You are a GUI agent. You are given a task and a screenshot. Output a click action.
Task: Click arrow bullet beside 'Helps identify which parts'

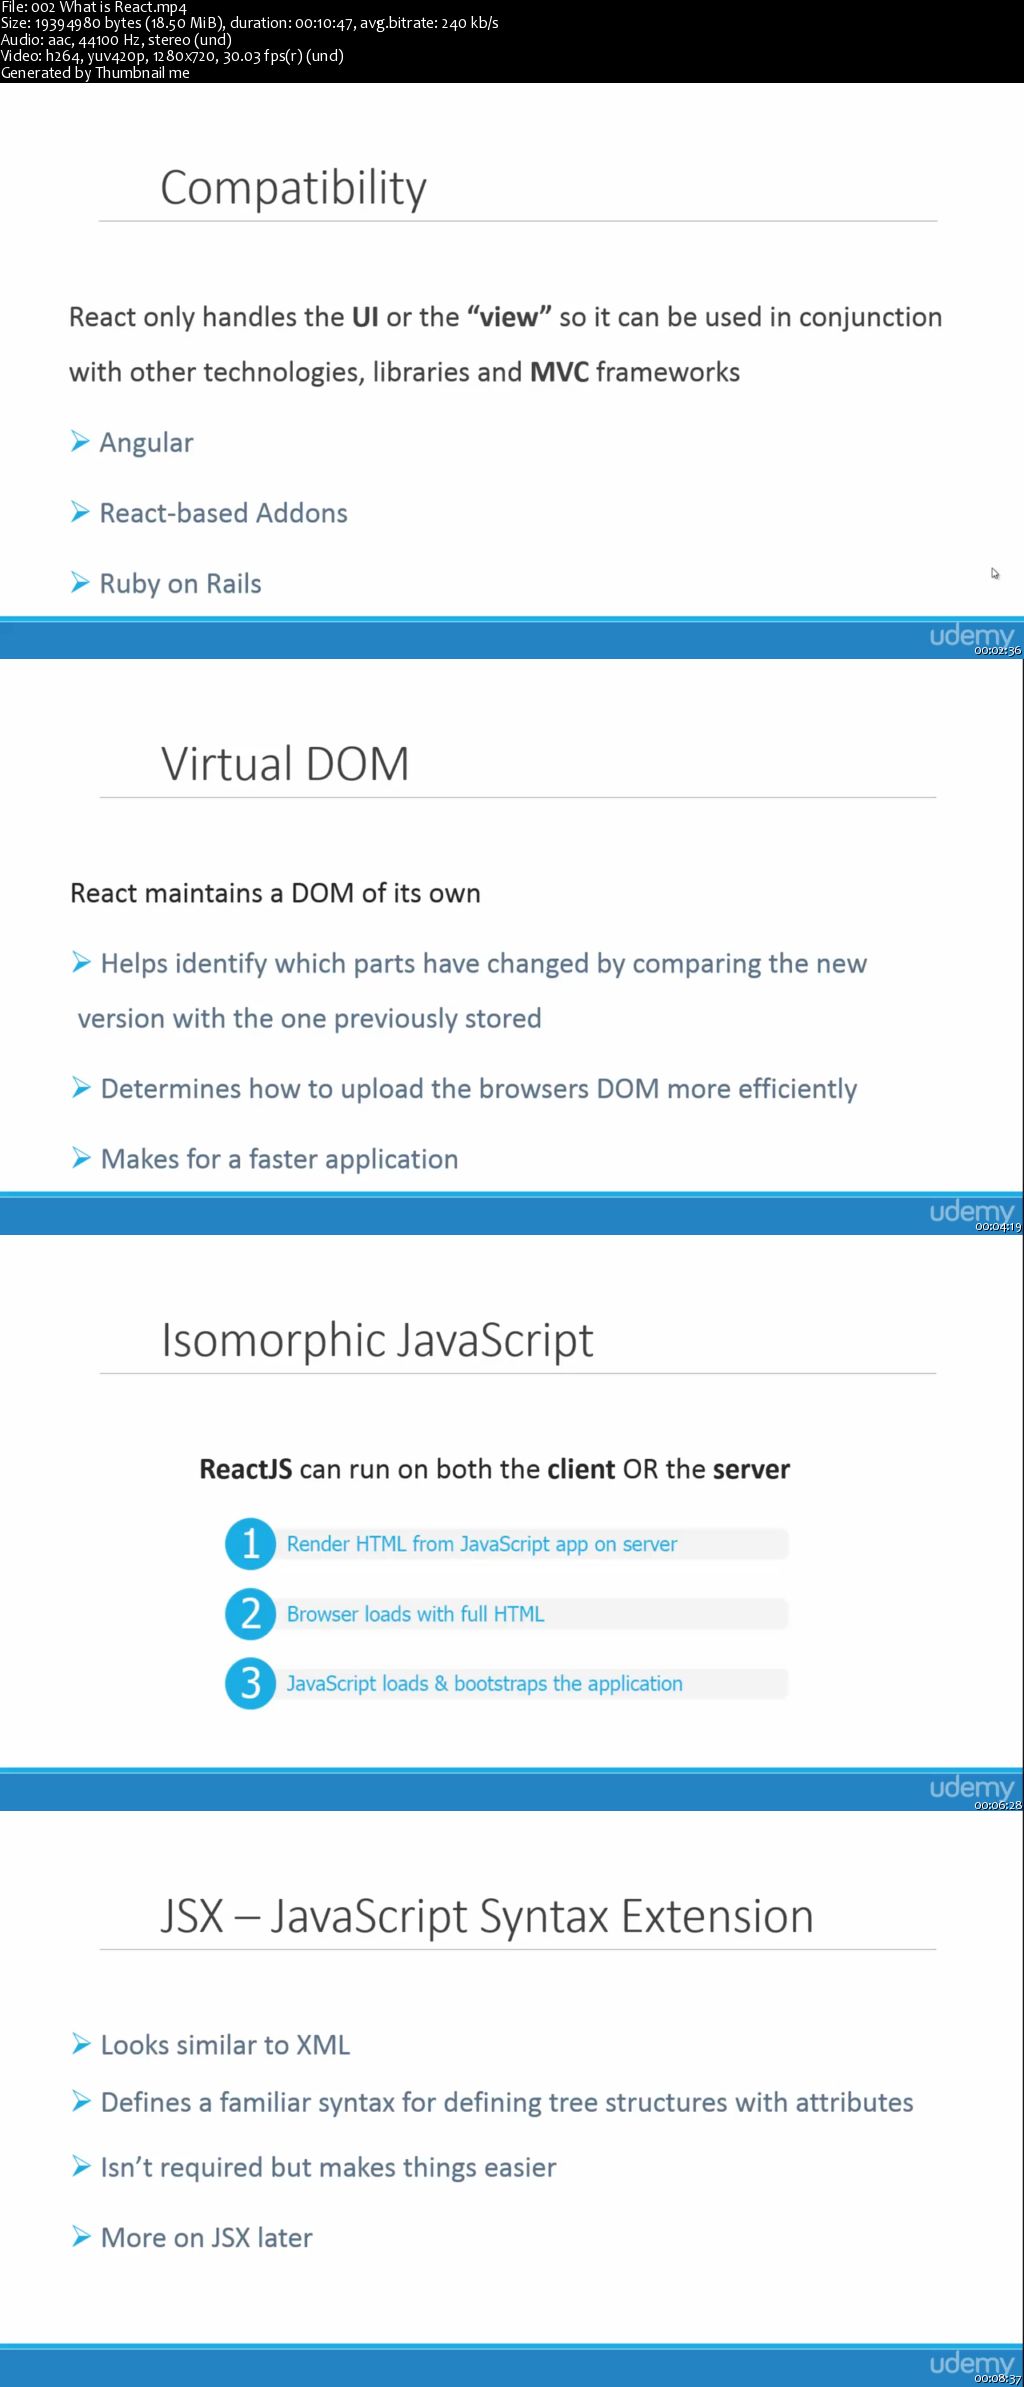81,962
